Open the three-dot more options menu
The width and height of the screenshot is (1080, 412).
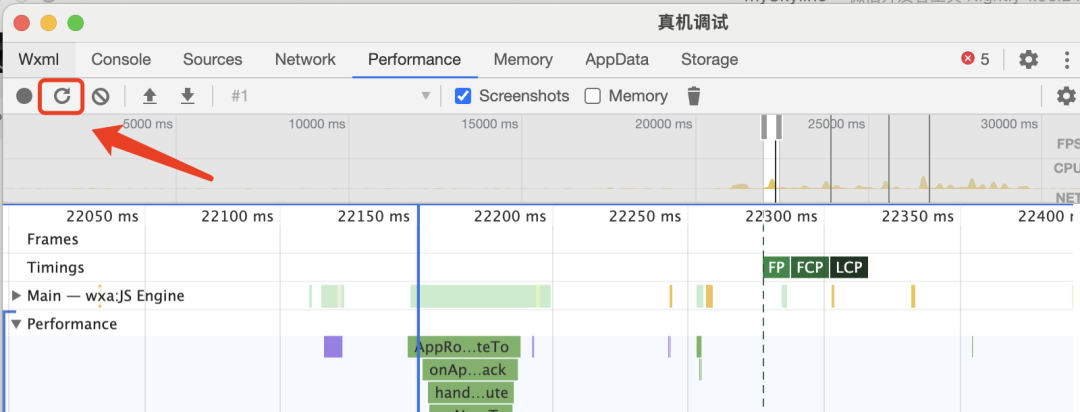pyautogui.click(x=1068, y=59)
